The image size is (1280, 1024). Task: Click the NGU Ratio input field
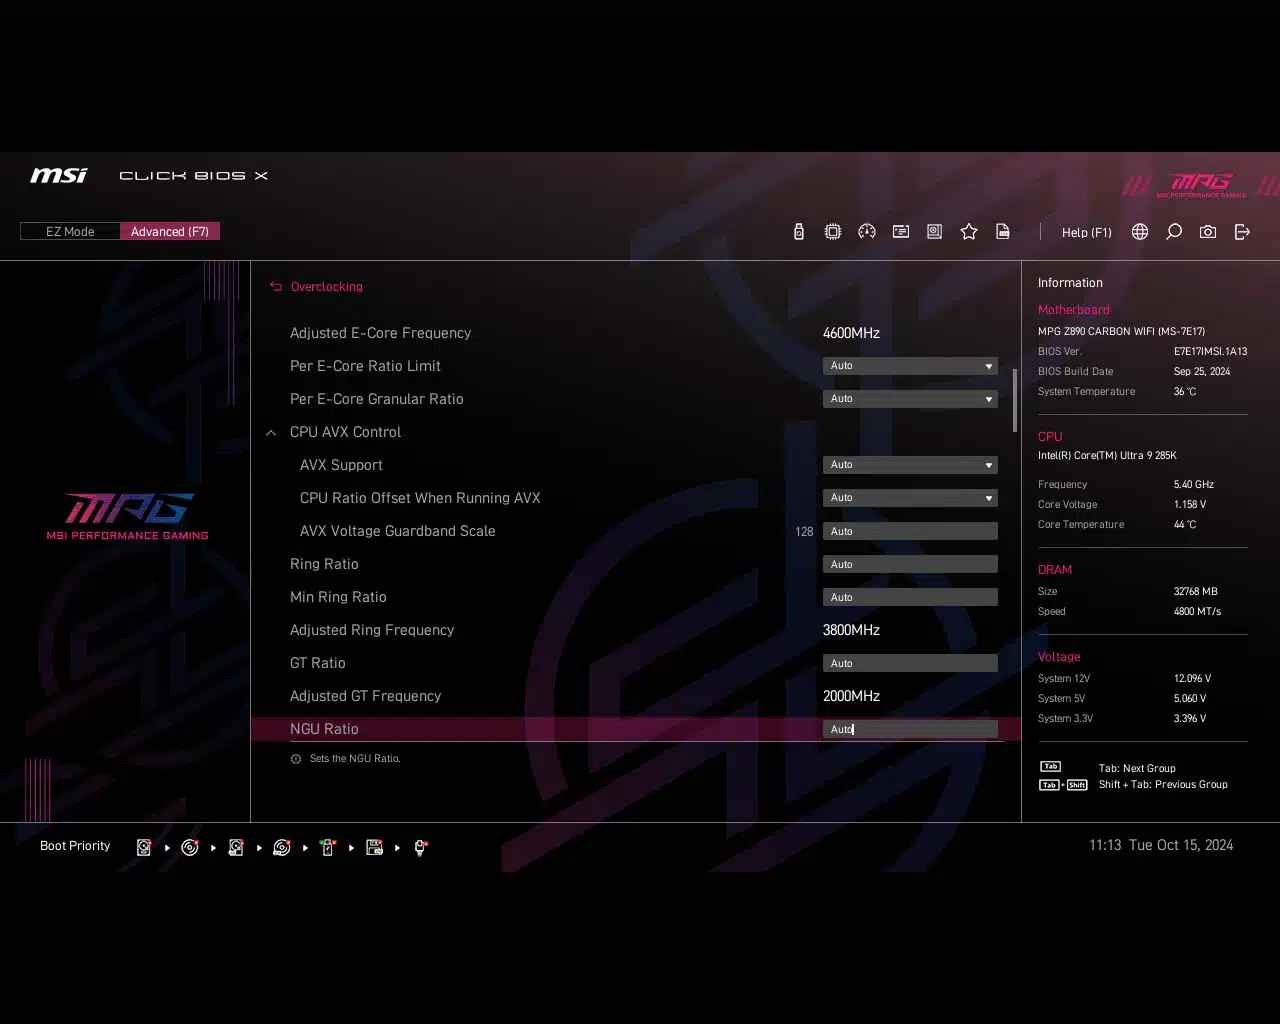click(x=910, y=729)
